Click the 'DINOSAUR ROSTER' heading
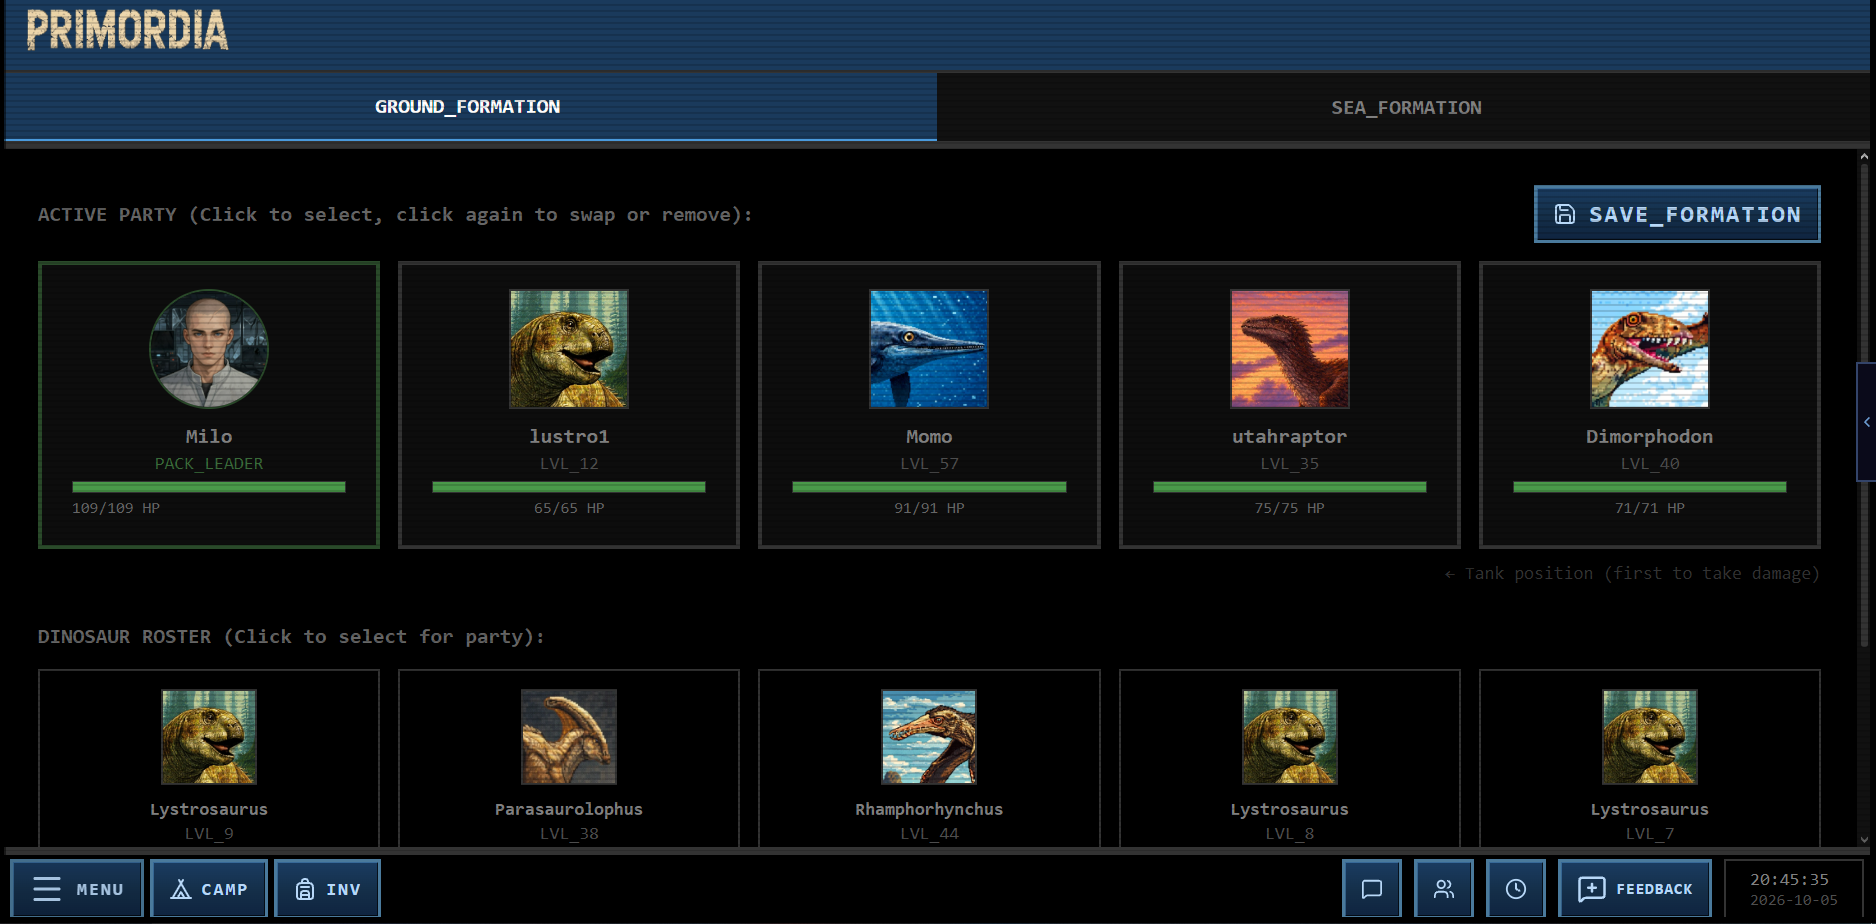The image size is (1876, 924). point(291,637)
